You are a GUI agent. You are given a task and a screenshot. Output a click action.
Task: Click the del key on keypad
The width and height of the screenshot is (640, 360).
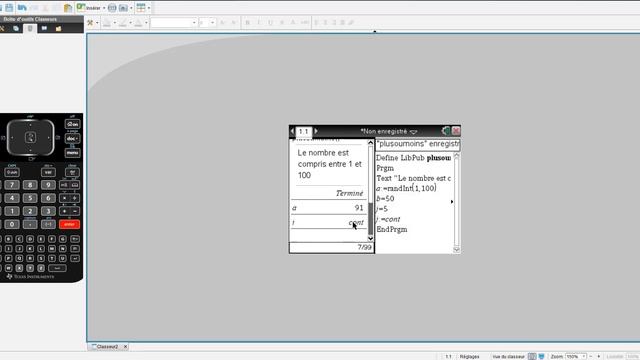pos(72,172)
